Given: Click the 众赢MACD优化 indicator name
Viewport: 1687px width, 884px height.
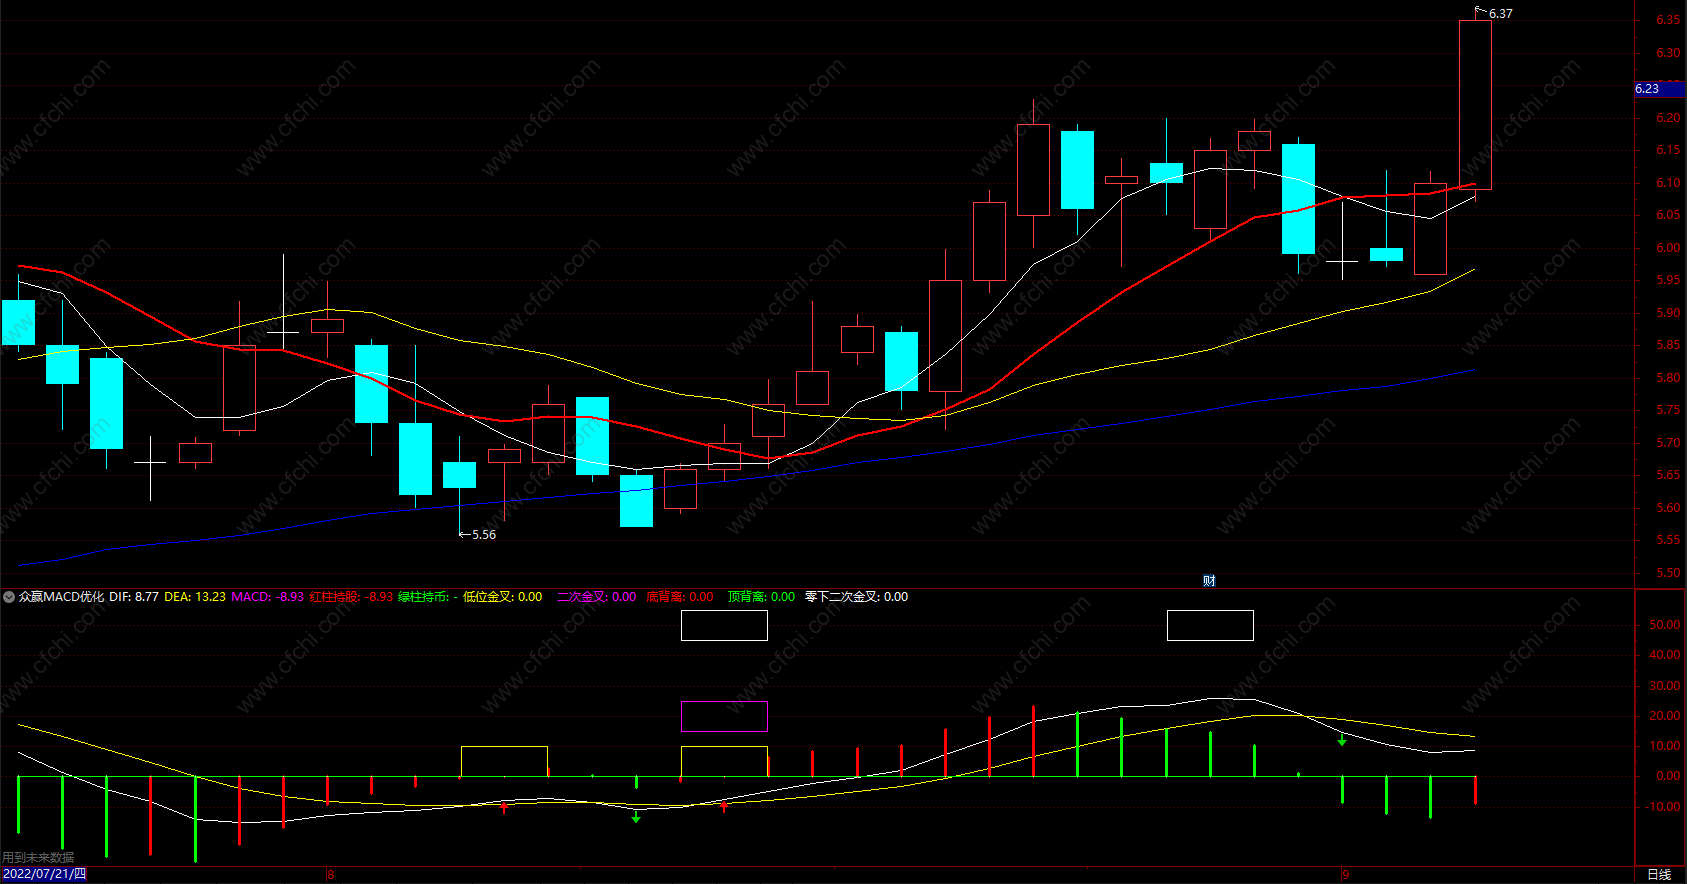Looking at the screenshot, I should point(61,597).
